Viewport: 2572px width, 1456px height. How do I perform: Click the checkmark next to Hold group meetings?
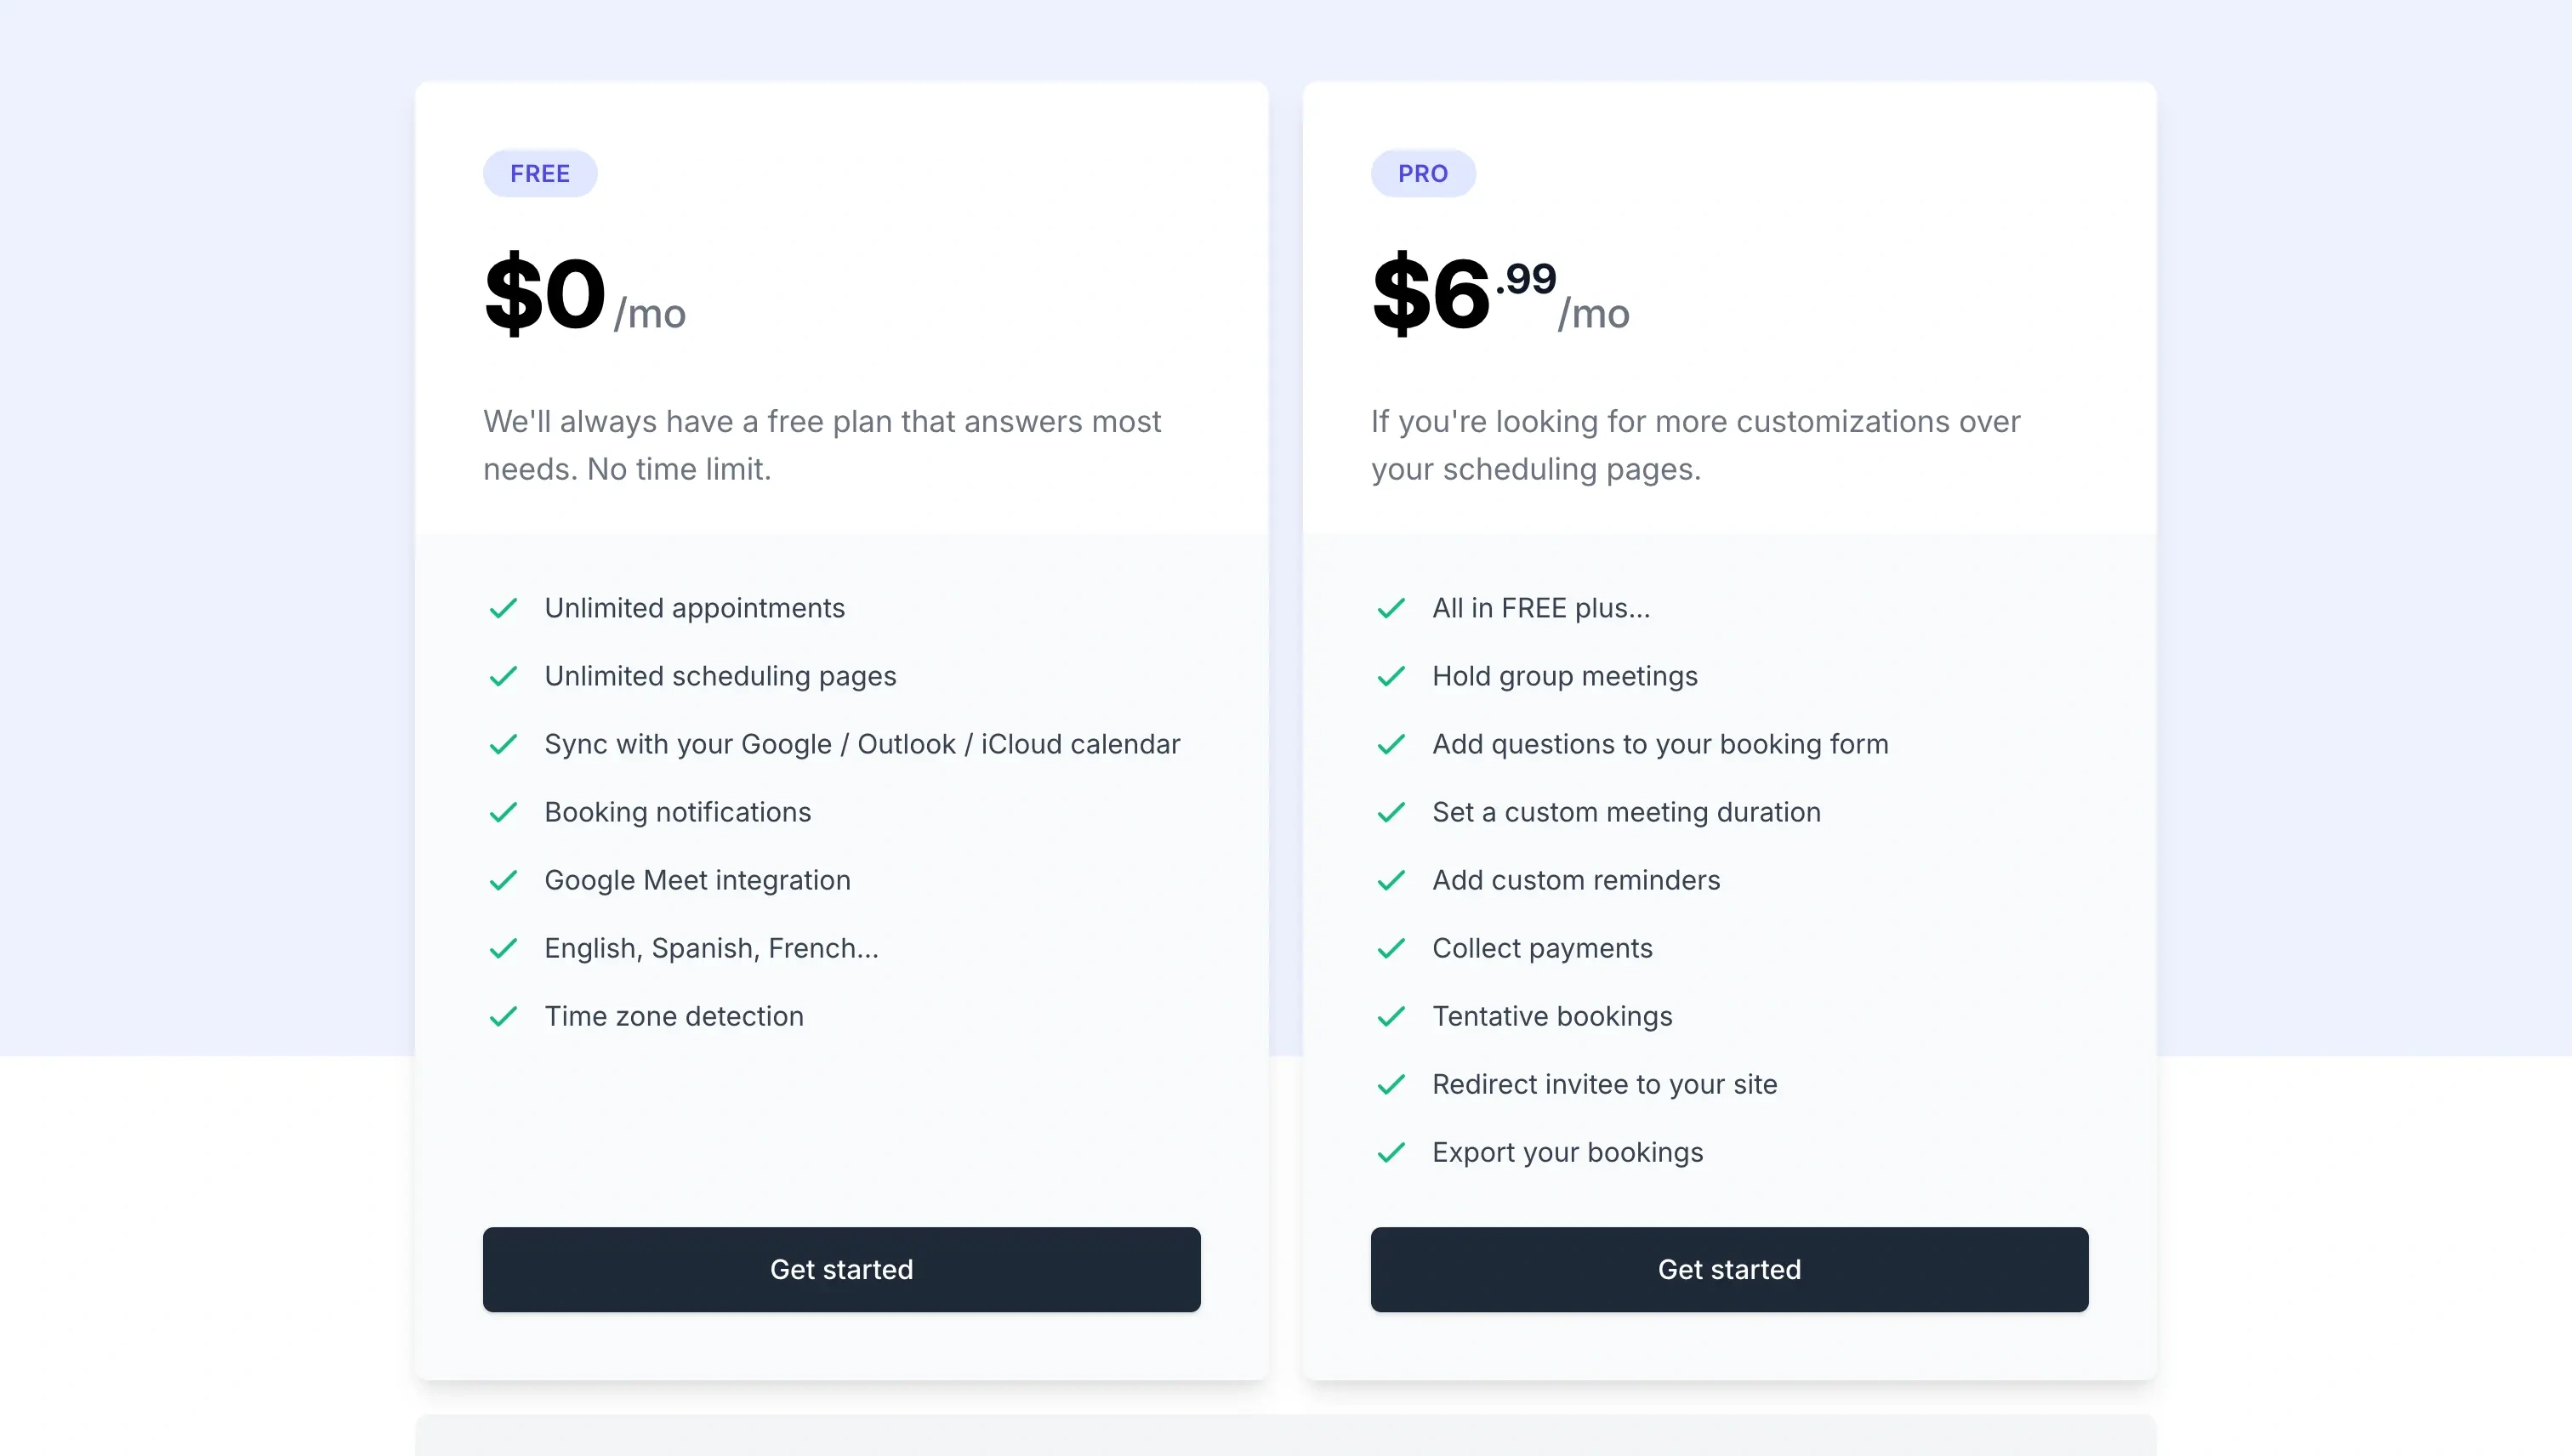click(x=1391, y=676)
